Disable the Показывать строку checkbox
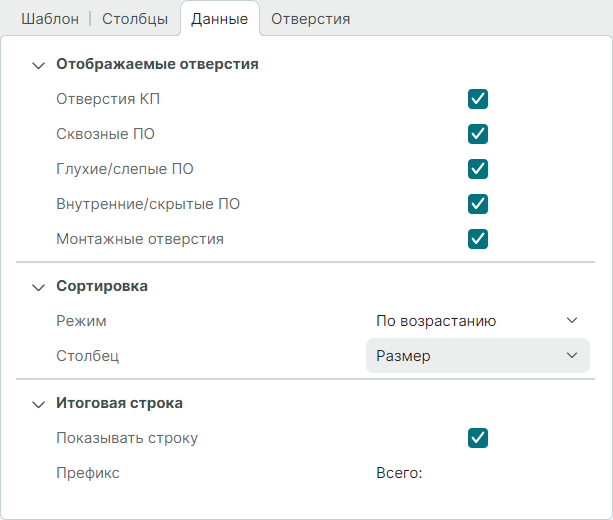This screenshot has height=520, width=613. 478,438
